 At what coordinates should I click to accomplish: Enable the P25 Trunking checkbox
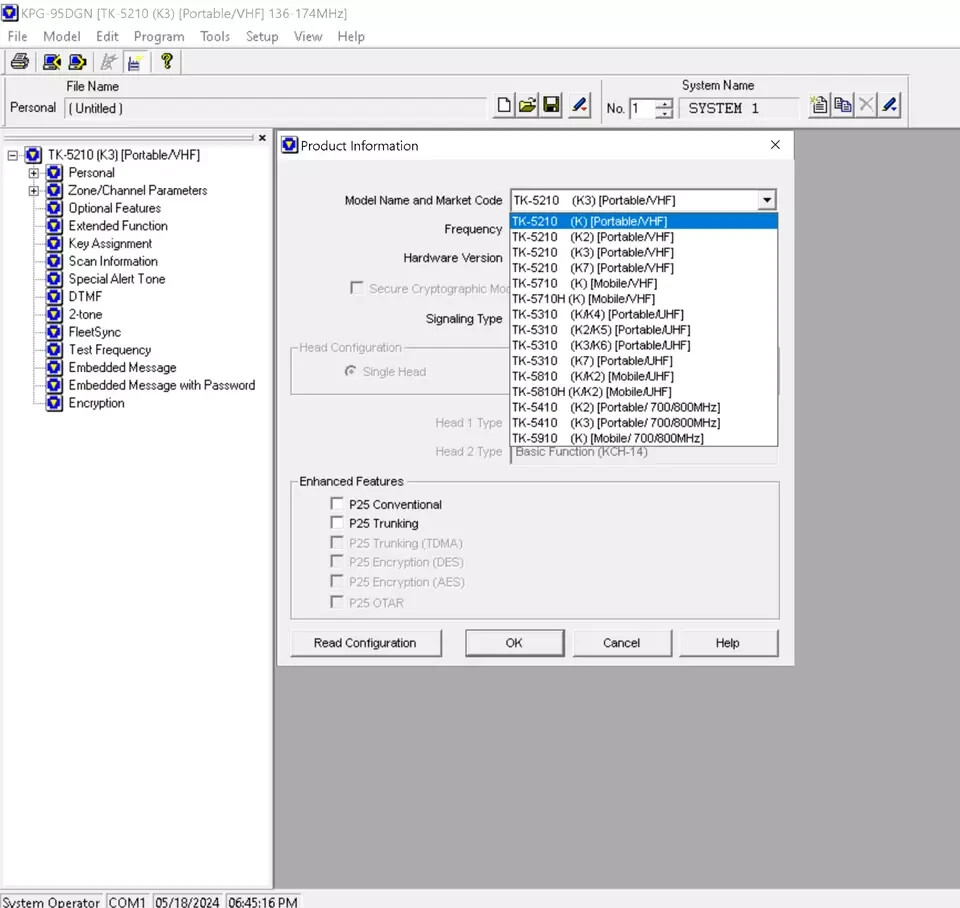tap(337, 524)
